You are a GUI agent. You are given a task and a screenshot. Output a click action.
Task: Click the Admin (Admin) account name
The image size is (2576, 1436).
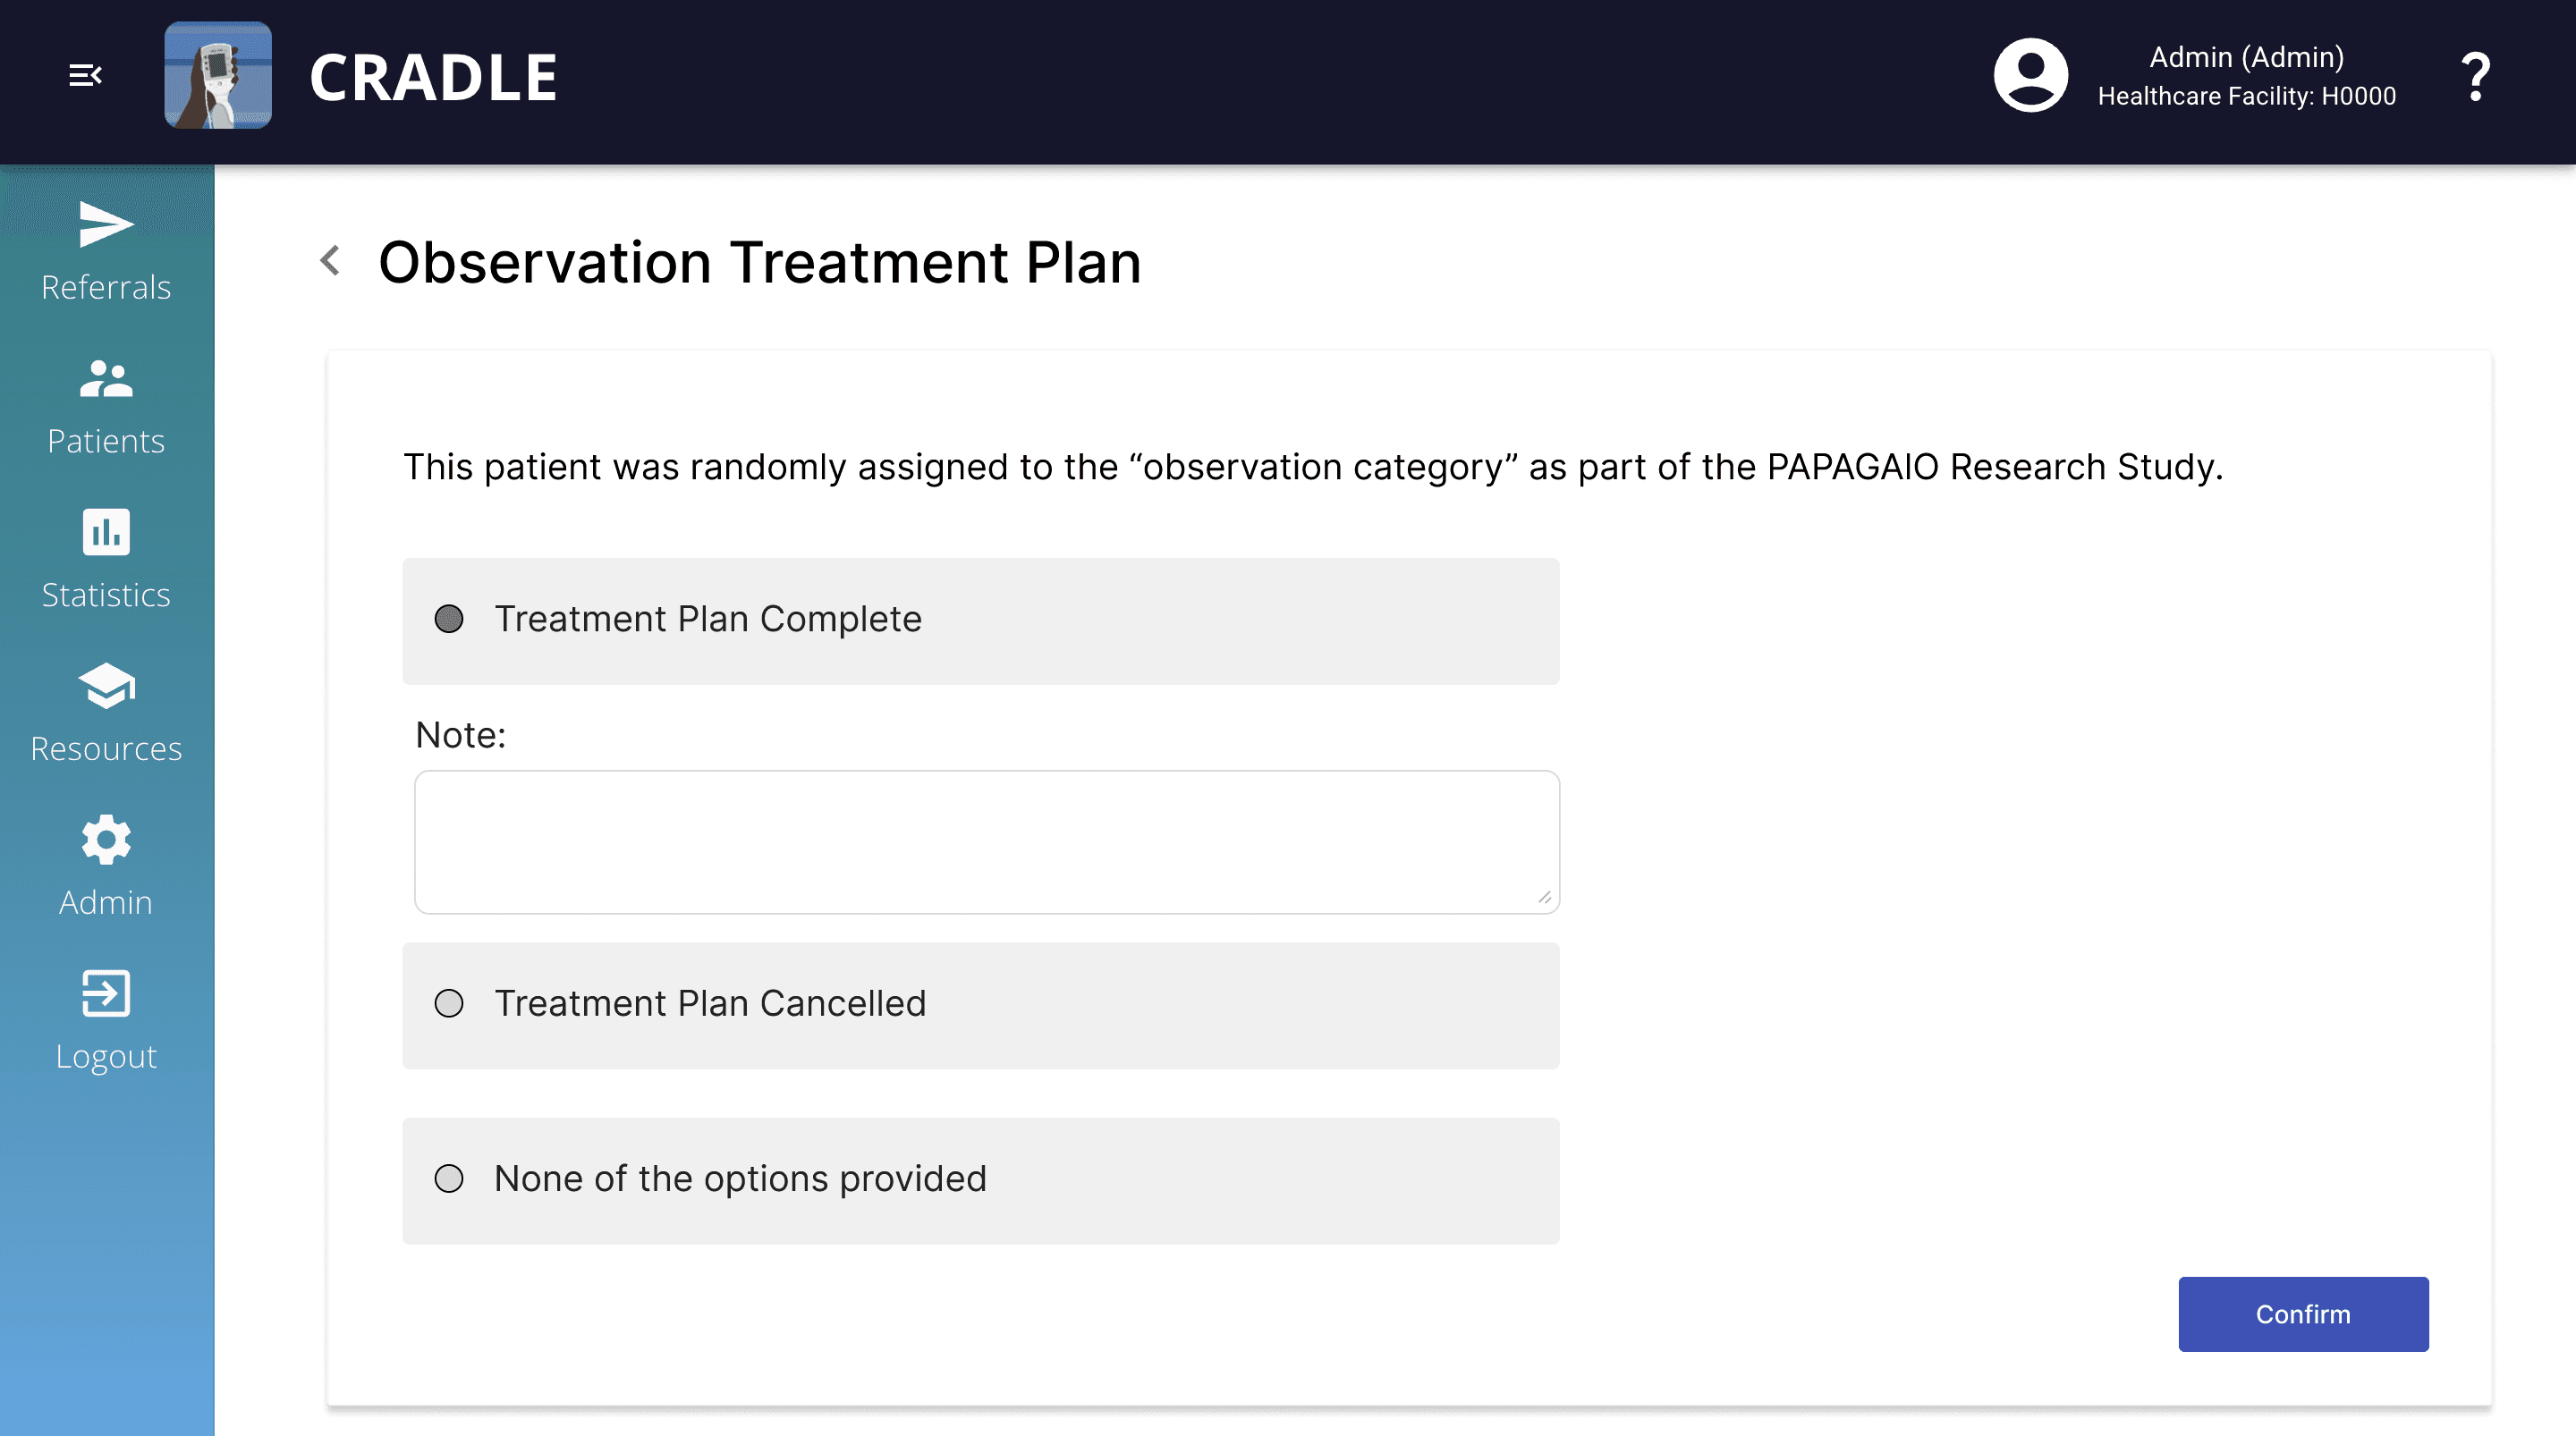pos(2246,57)
